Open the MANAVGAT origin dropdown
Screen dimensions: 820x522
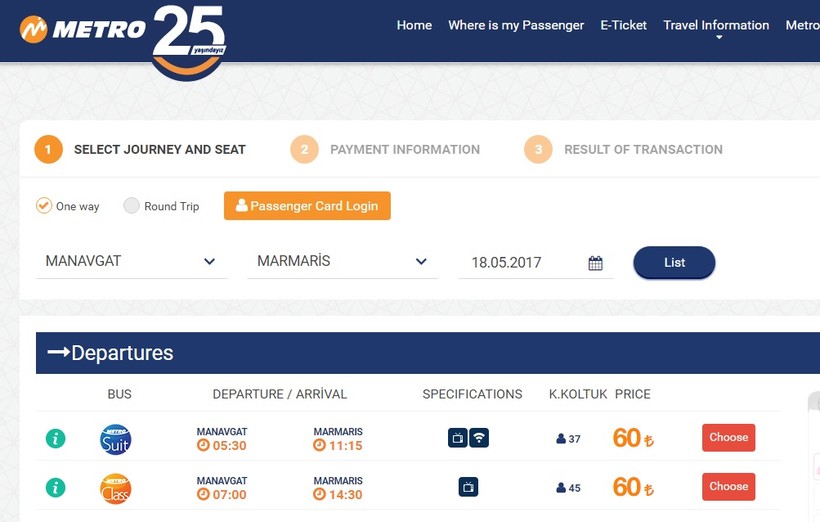(131, 261)
